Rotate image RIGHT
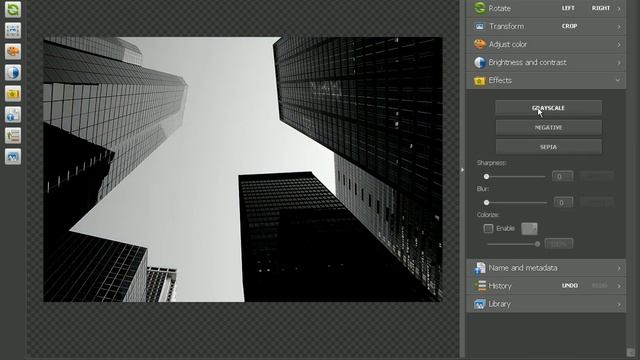 click(x=601, y=8)
